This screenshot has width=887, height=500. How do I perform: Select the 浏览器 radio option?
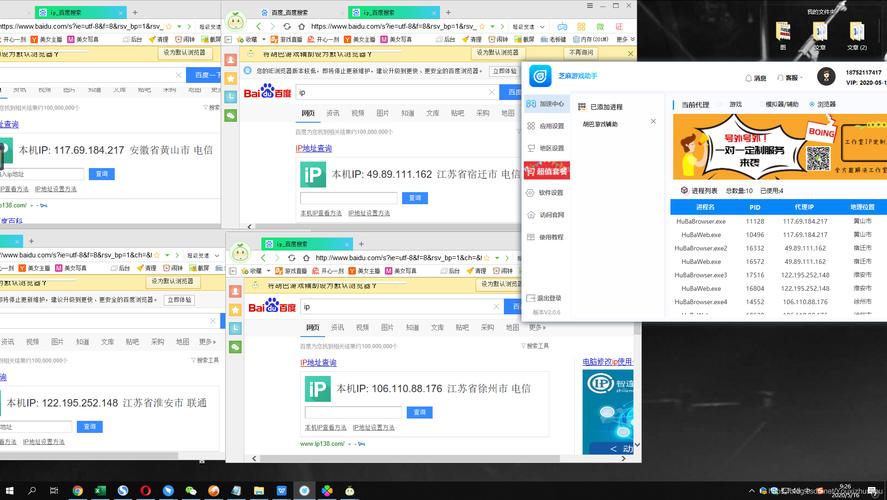click(823, 104)
